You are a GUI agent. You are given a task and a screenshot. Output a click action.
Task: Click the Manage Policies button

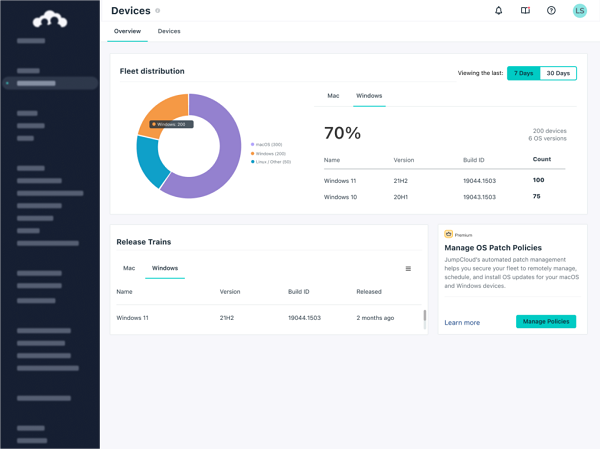click(x=546, y=322)
